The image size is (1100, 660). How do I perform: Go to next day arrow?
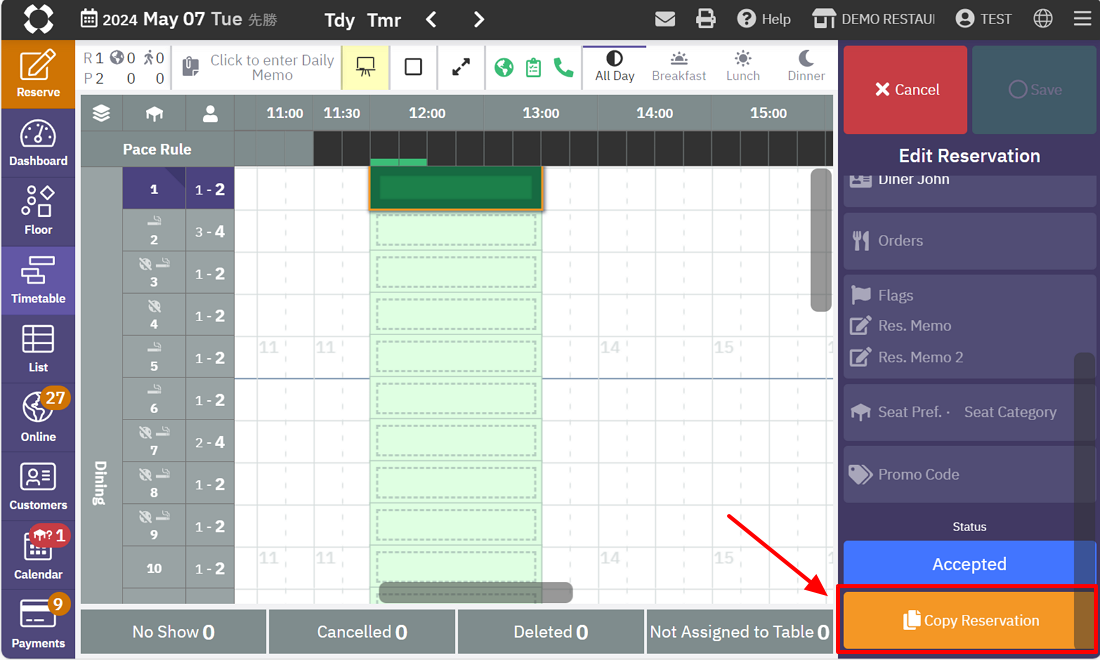pos(479,19)
